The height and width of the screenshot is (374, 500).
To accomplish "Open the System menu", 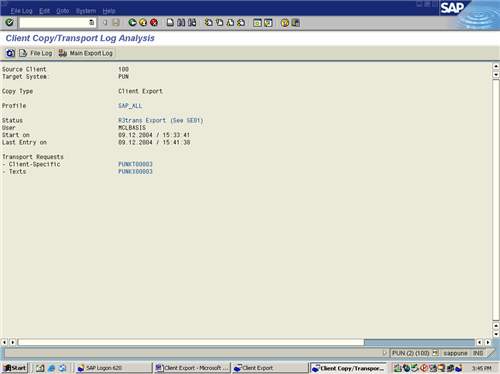I will pos(86,11).
